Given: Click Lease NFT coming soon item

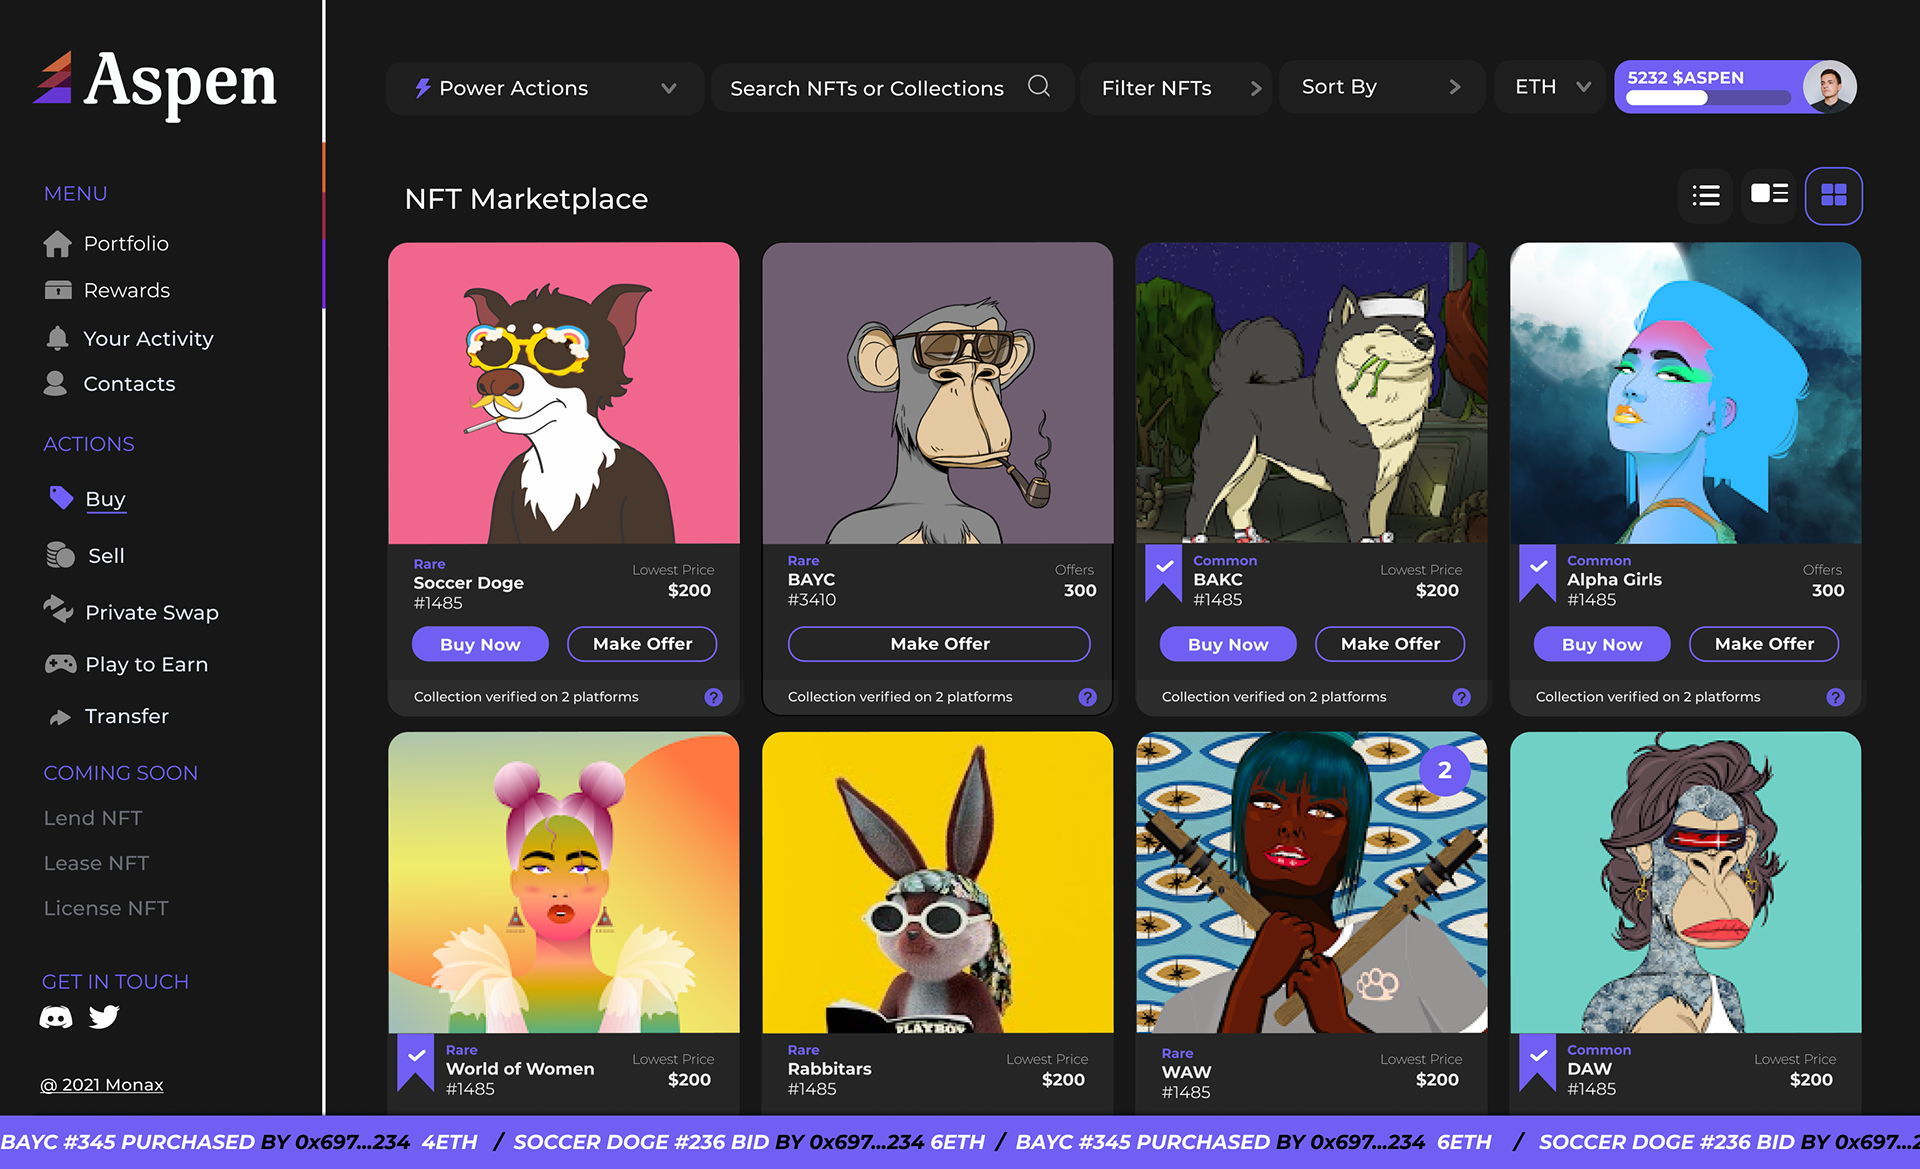Looking at the screenshot, I should click(96, 863).
